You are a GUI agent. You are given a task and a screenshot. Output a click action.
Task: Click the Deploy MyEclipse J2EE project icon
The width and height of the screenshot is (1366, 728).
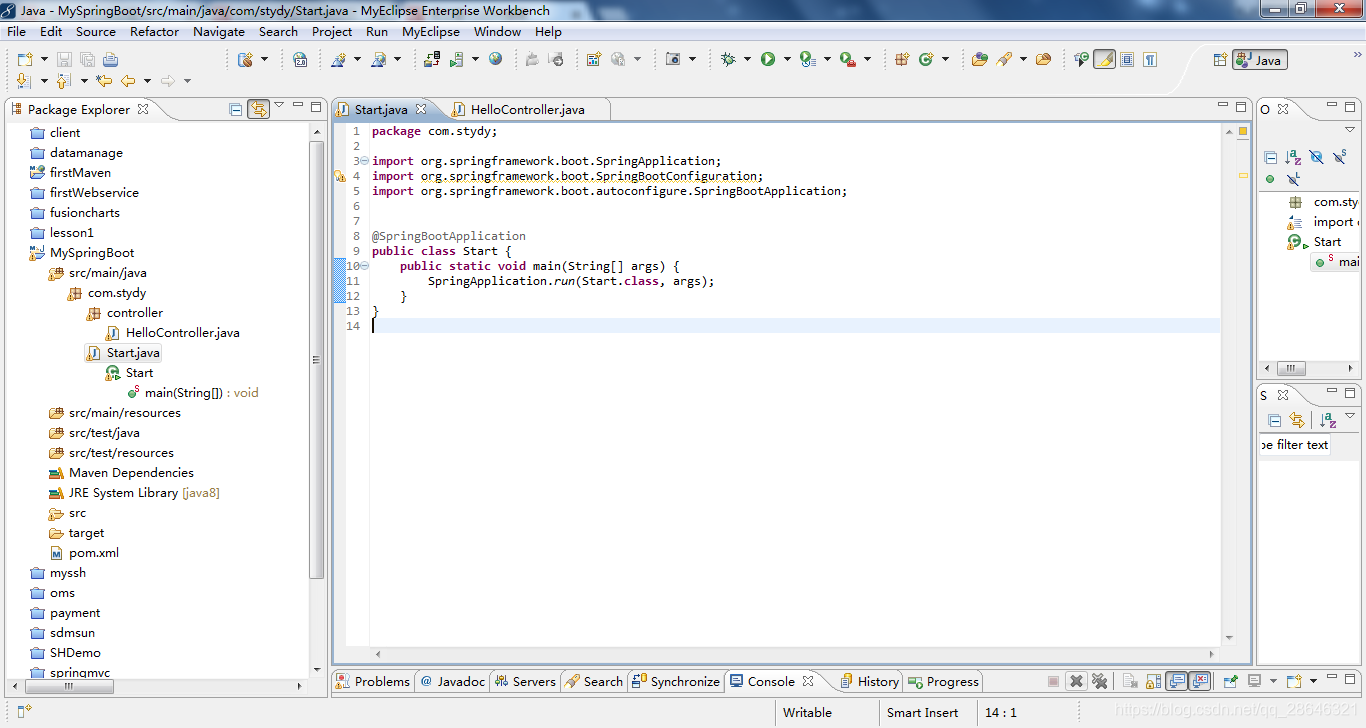pyautogui.click(x=432, y=60)
